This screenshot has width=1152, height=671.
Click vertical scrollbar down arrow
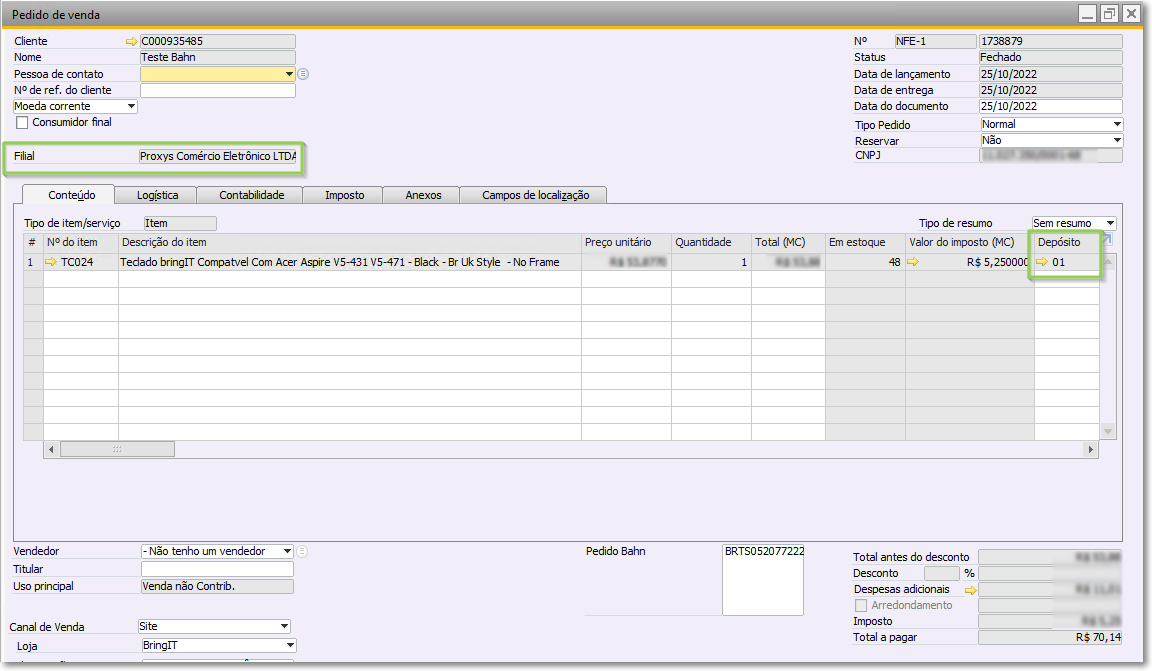(x=1108, y=431)
